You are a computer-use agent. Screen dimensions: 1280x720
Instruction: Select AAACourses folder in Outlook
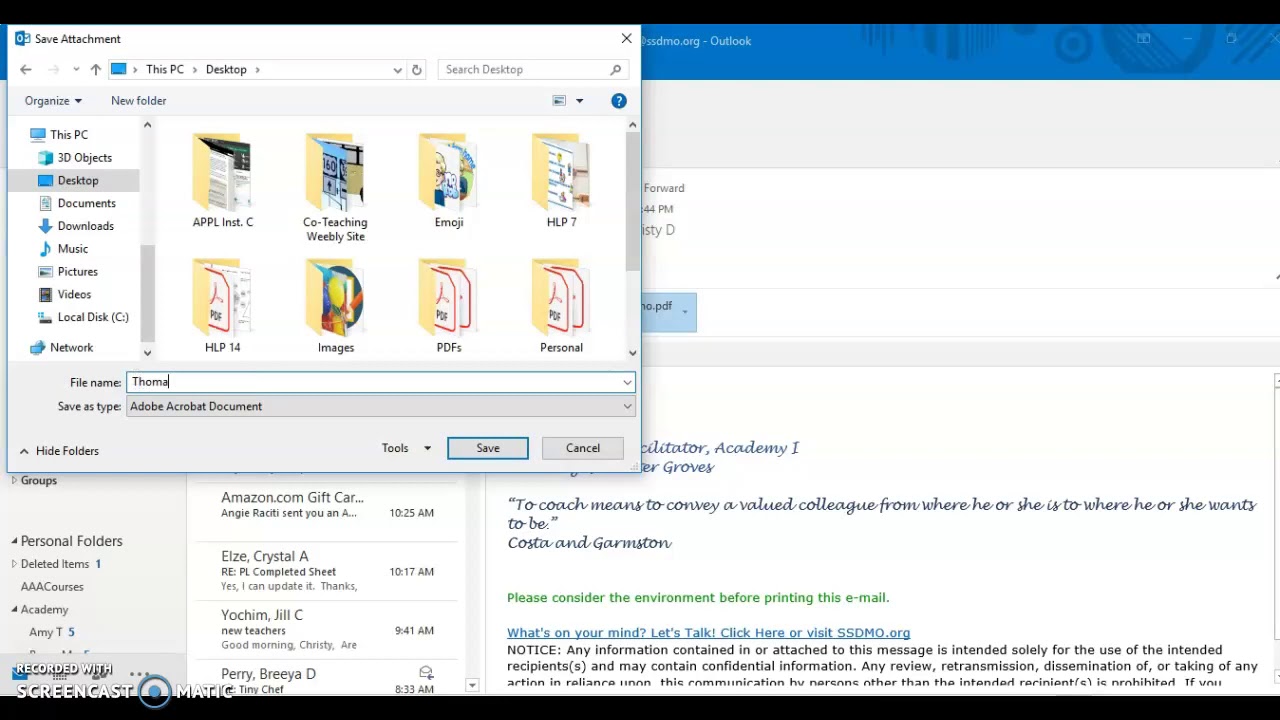point(52,587)
